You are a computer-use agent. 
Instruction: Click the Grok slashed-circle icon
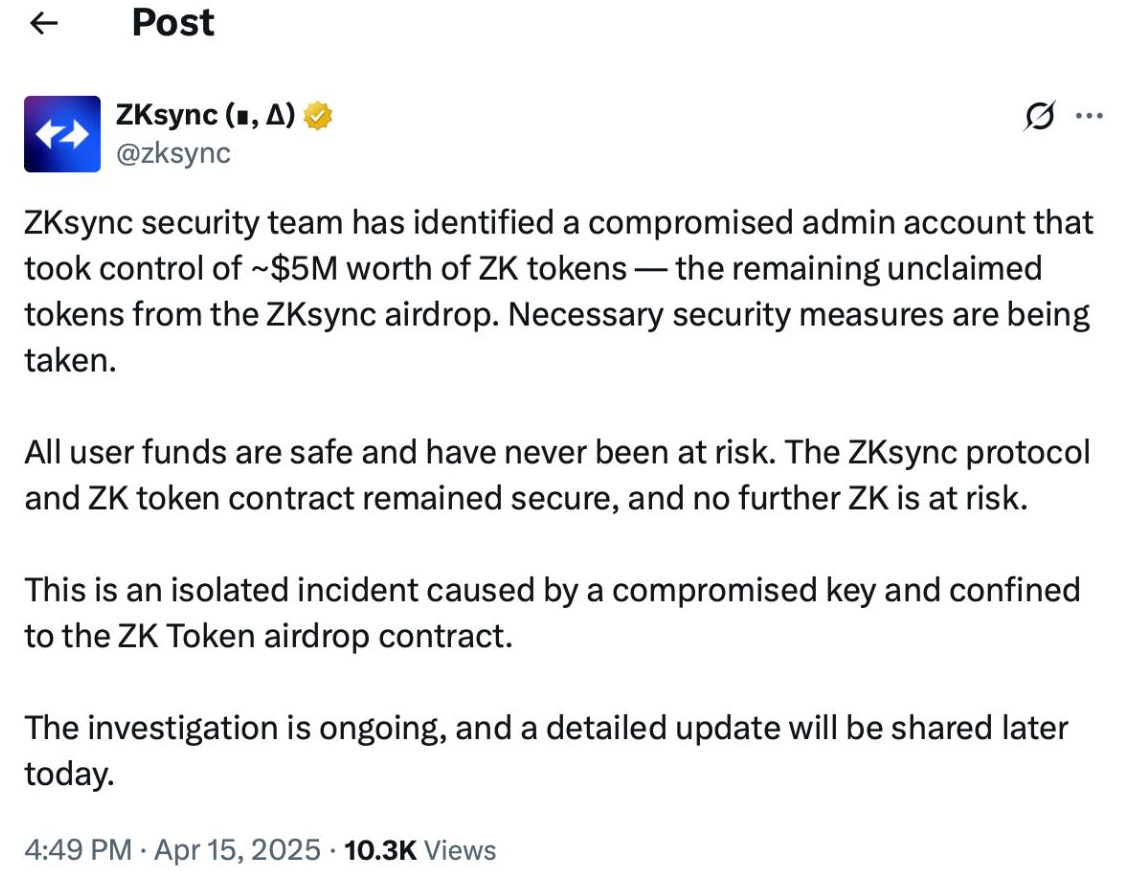pyautogui.click(x=1039, y=116)
